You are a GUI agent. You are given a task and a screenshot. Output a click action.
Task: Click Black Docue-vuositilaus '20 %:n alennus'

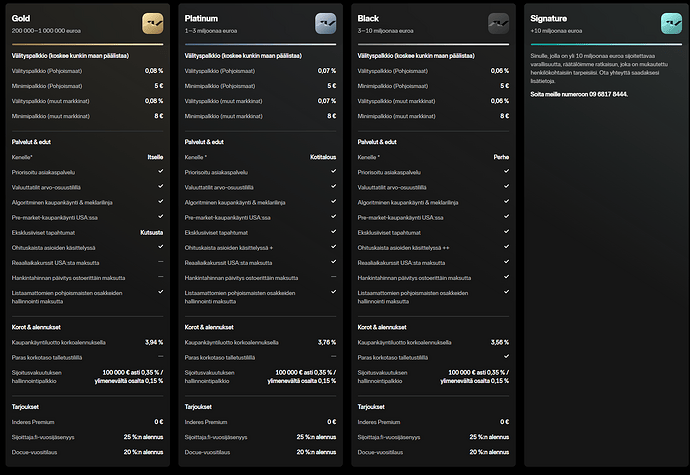point(489,452)
